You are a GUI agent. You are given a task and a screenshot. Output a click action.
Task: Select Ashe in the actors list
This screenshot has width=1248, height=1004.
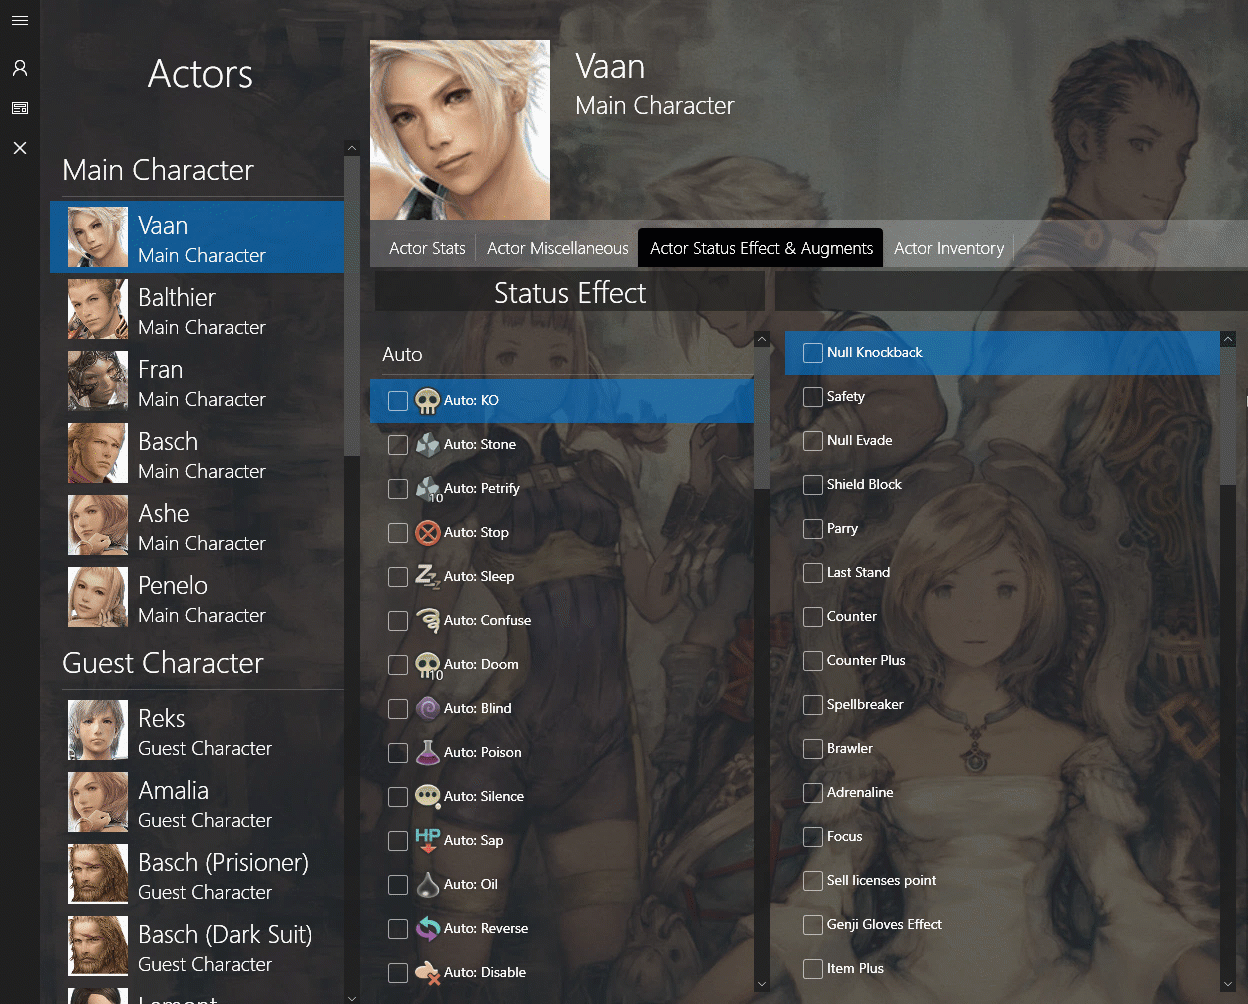(197, 526)
